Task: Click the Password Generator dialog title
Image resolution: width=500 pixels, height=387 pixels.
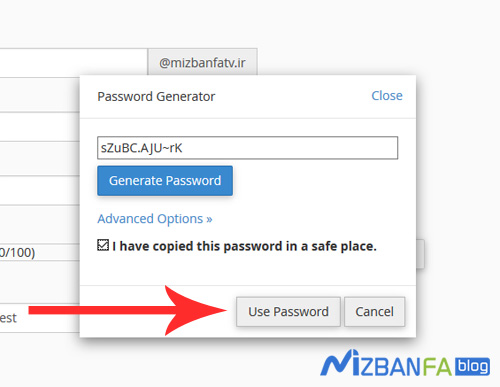Action: click(156, 97)
